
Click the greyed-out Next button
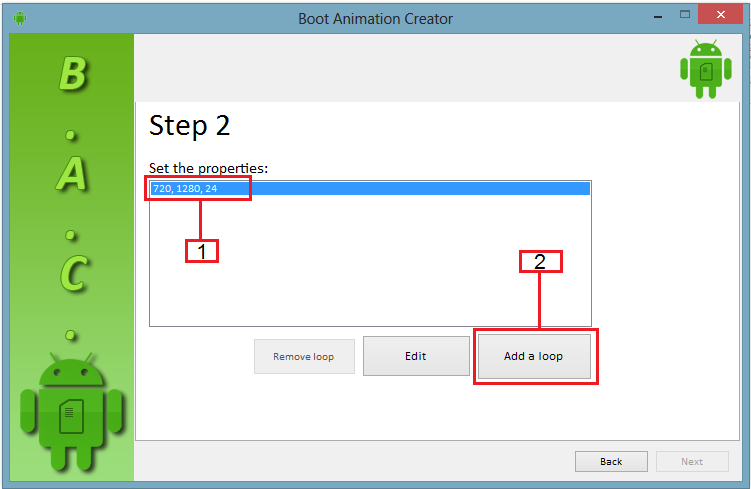click(x=692, y=461)
